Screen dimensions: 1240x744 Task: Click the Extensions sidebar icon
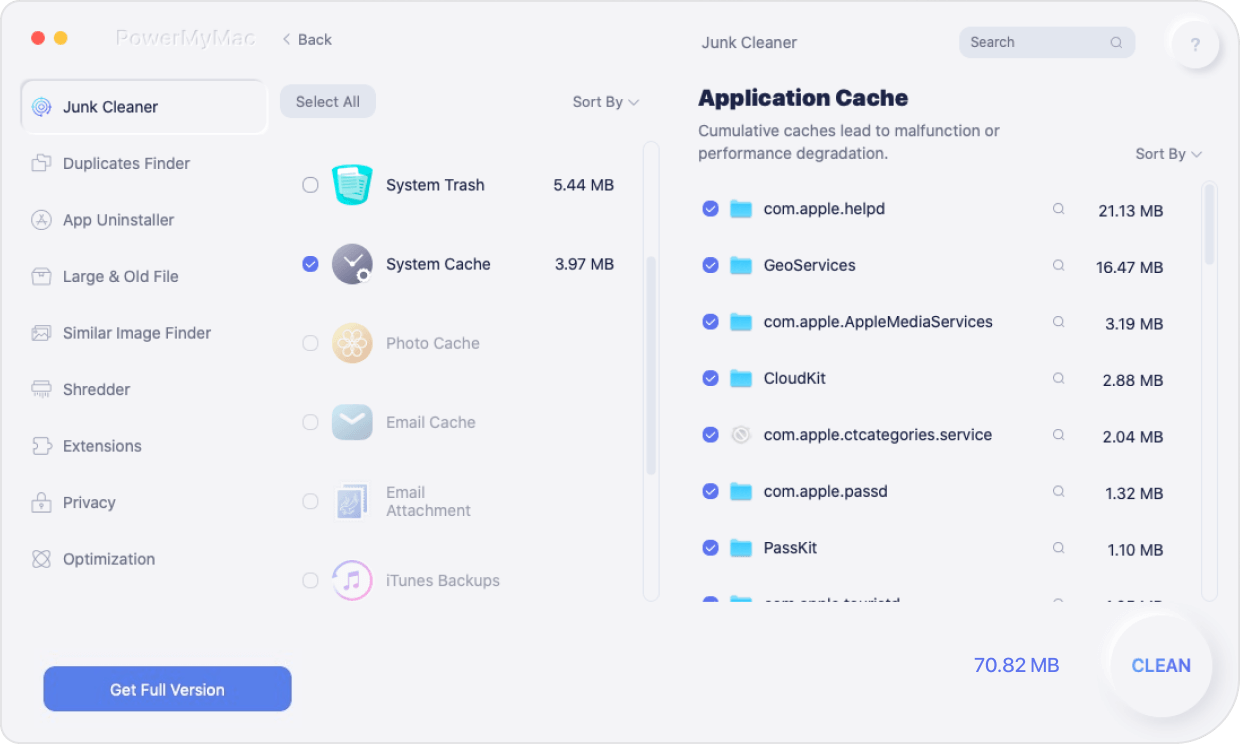(41, 446)
